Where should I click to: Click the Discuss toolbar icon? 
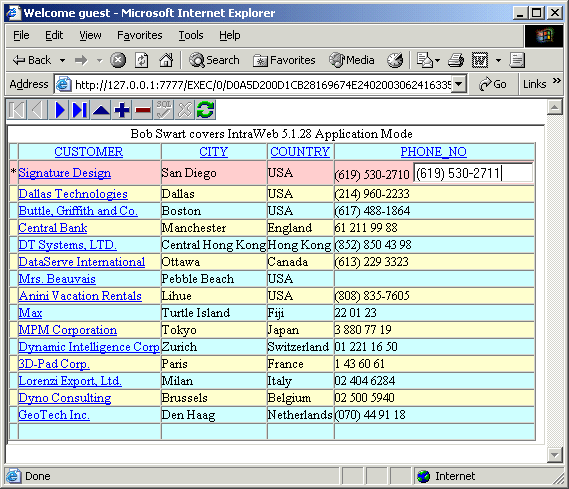(517, 60)
